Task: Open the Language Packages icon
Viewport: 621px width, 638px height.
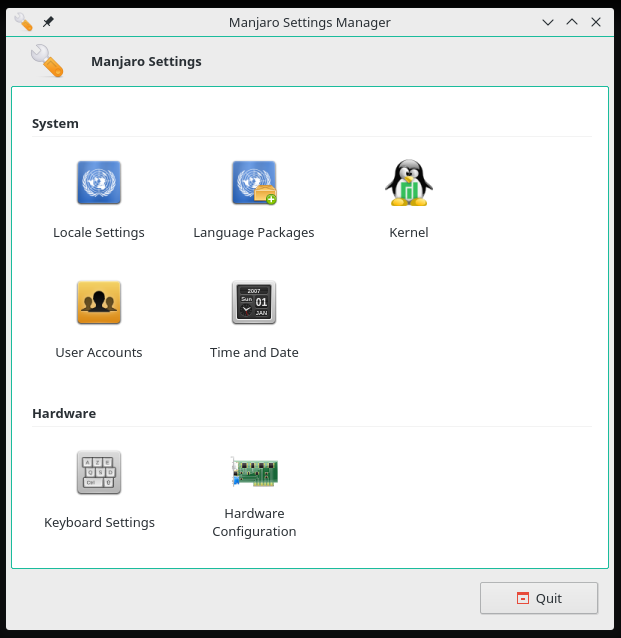Action: coord(254,182)
